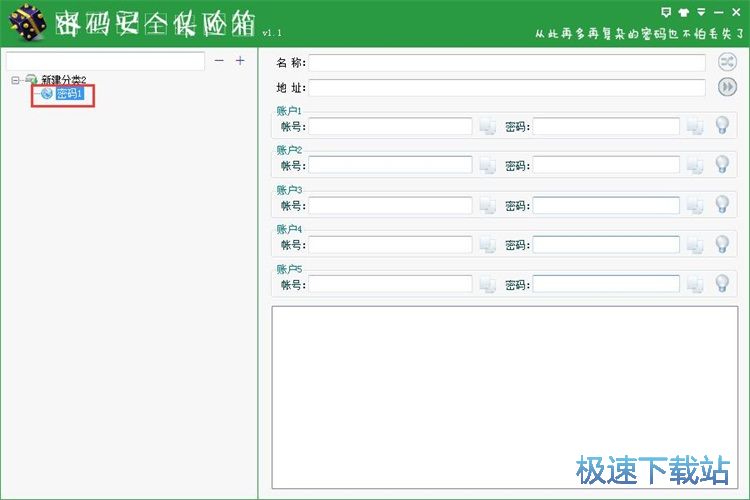Copy the 账户1 account number
The width and height of the screenshot is (750, 500).
(487, 126)
